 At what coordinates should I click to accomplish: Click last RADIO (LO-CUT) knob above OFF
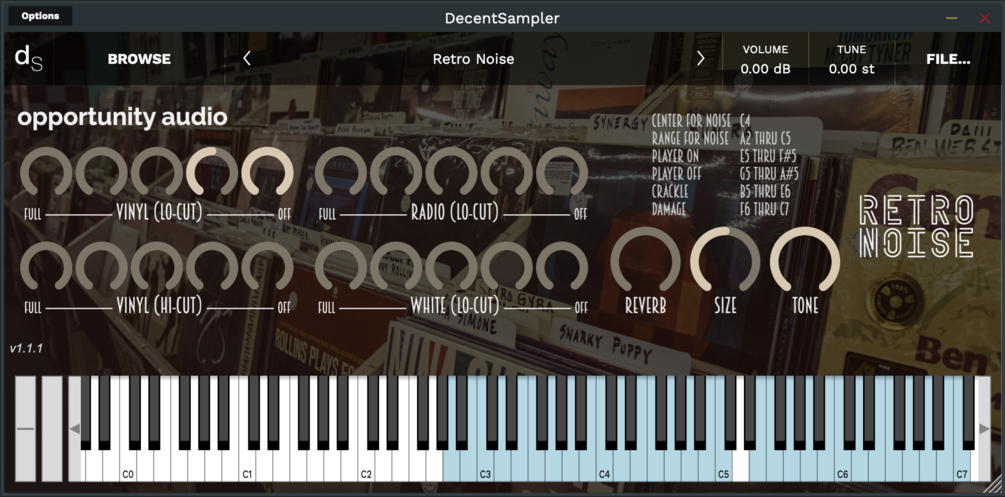(562, 173)
